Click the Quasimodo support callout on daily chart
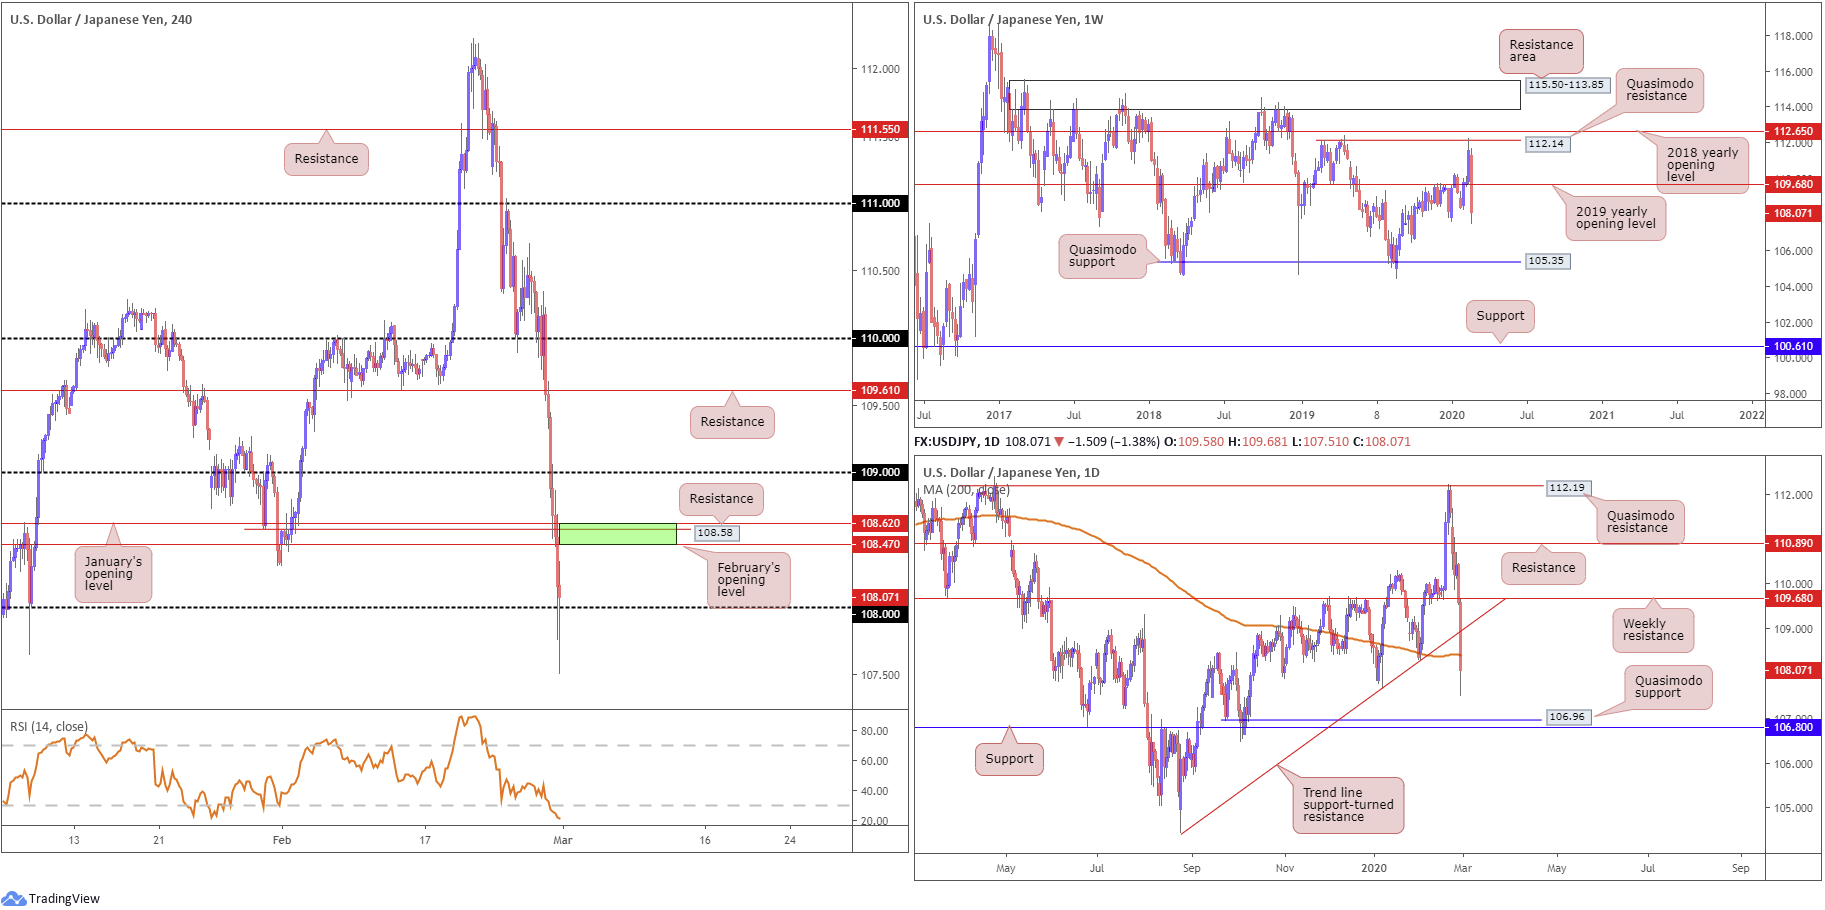 pos(1668,687)
